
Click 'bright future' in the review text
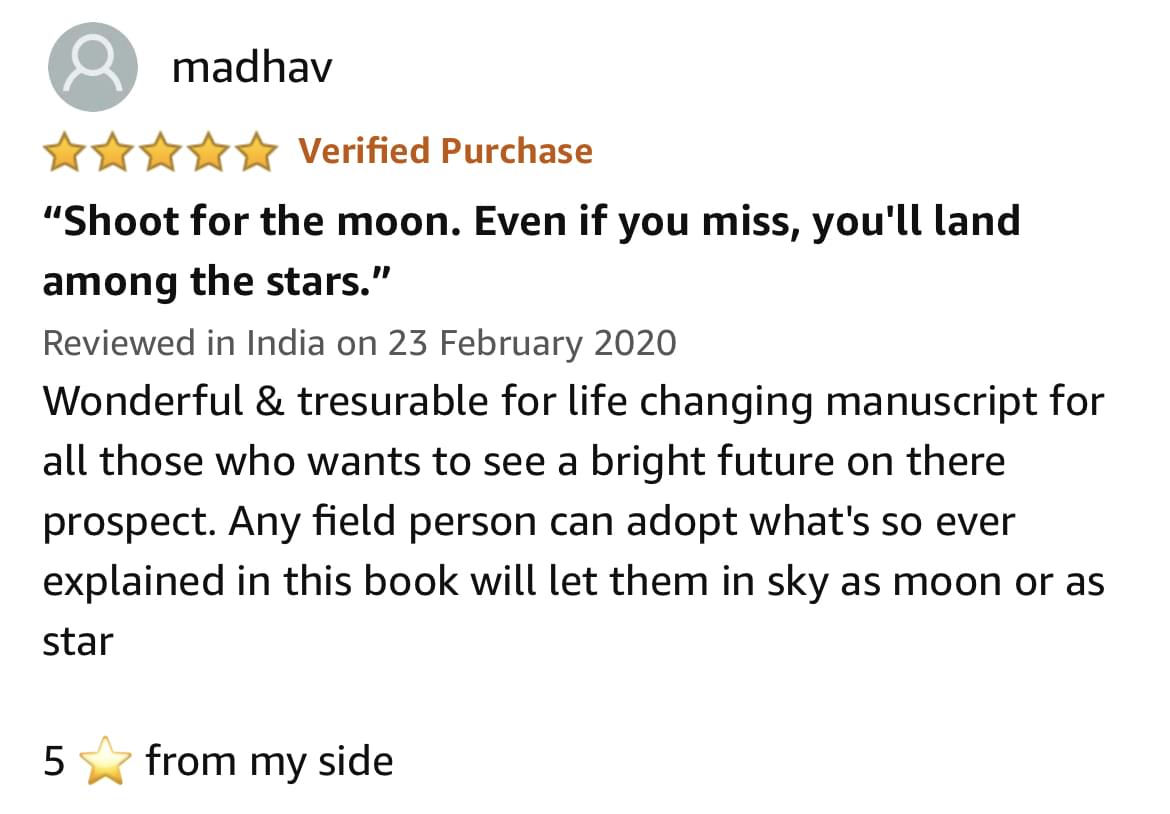click(x=712, y=462)
